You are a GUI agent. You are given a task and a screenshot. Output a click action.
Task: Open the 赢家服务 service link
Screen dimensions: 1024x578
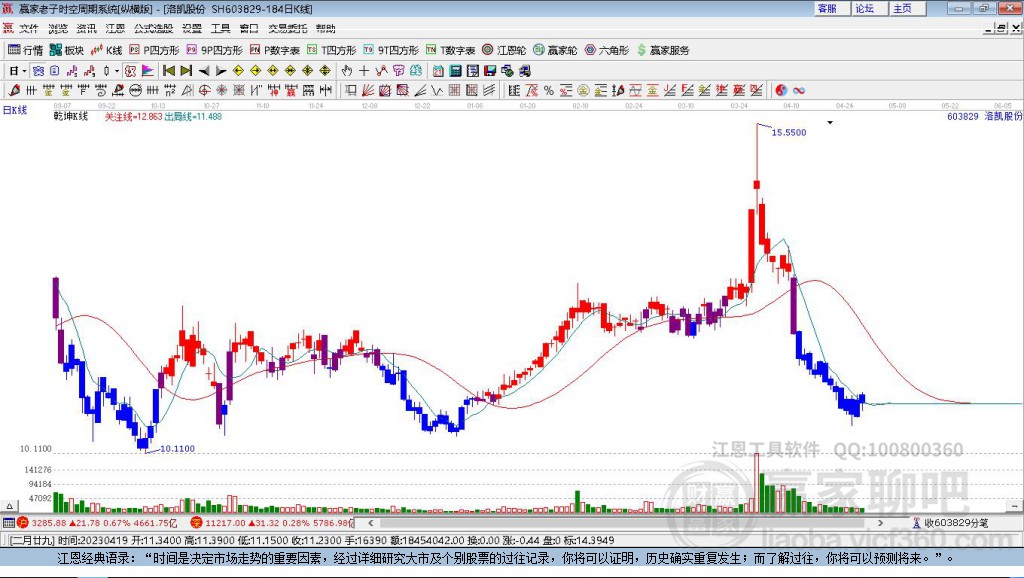[x=663, y=50]
